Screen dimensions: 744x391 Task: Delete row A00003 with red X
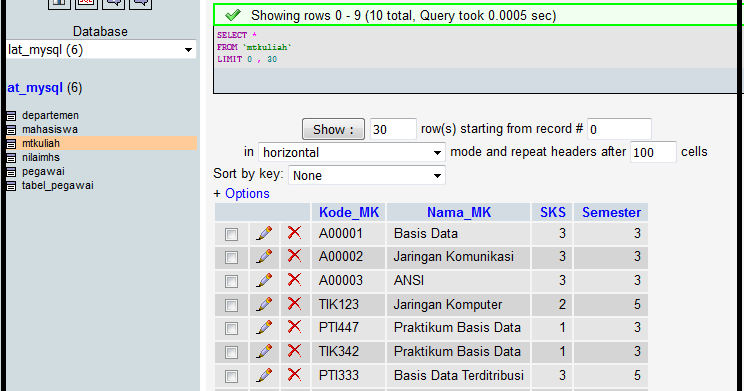pyautogui.click(x=294, y=279)
